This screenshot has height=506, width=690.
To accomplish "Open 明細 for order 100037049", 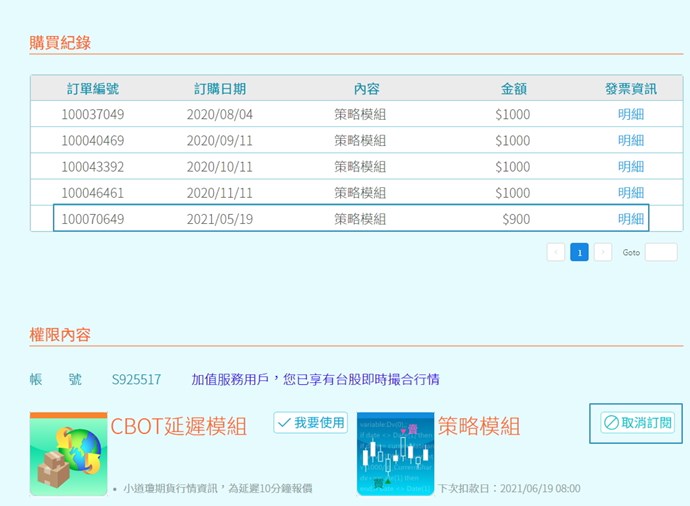I will [x=631, y=114].
